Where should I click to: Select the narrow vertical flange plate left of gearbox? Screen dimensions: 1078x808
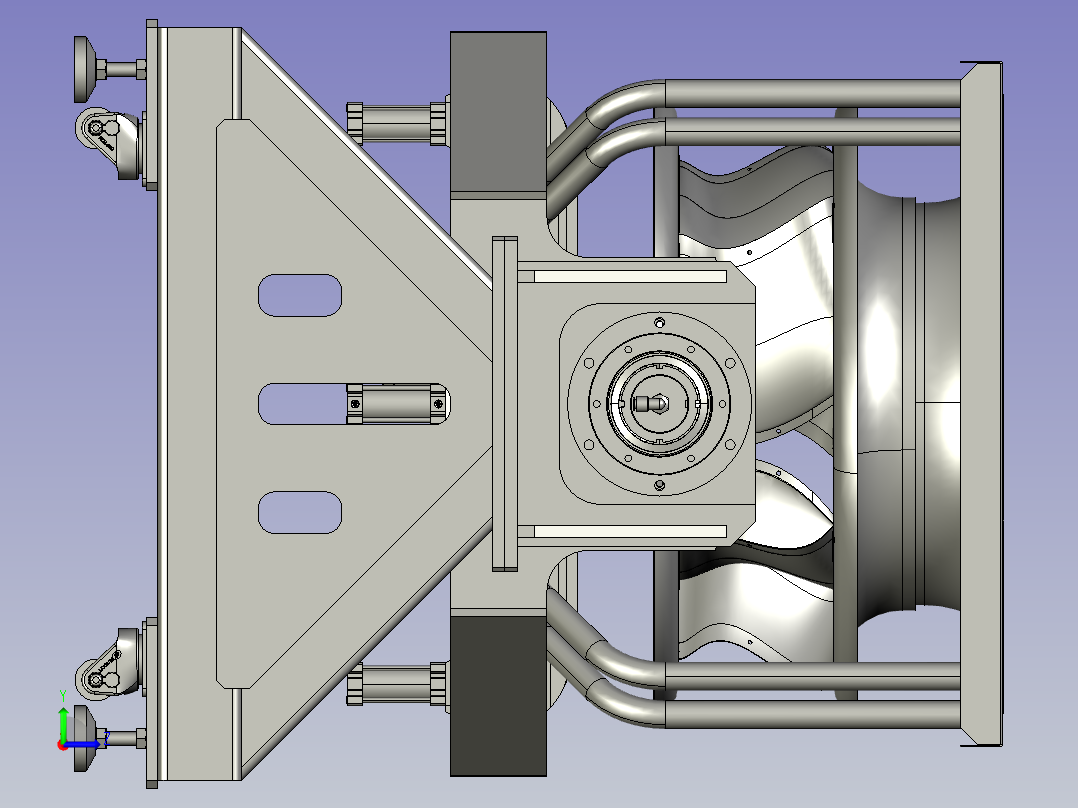(505, 404)
